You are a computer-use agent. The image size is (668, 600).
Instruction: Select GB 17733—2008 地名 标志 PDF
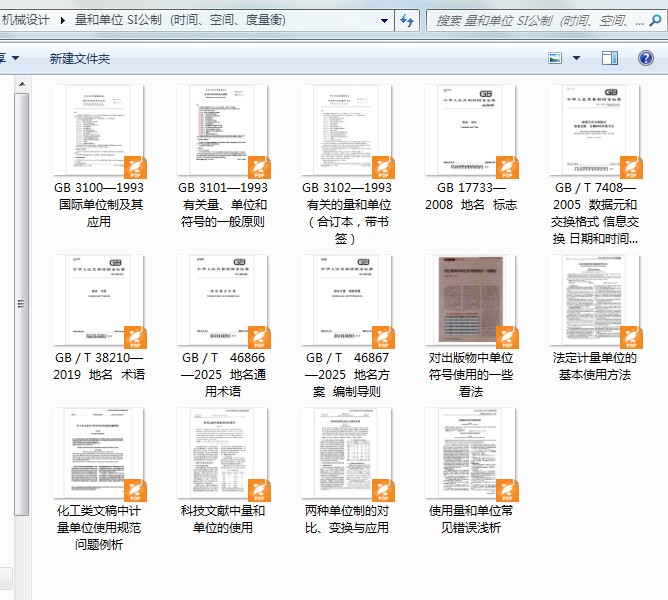tap(471, 148)
